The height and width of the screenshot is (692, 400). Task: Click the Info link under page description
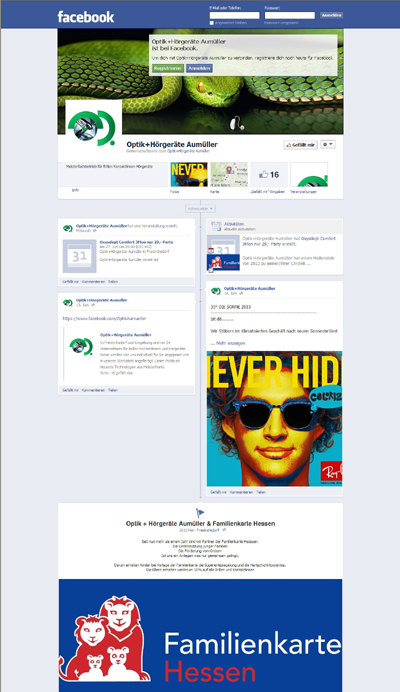click(x=75, y=190)
